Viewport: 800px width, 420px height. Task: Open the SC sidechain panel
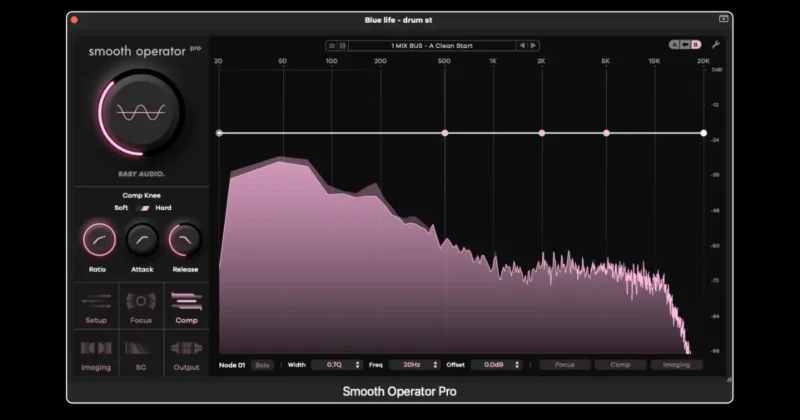coord(141,355)
